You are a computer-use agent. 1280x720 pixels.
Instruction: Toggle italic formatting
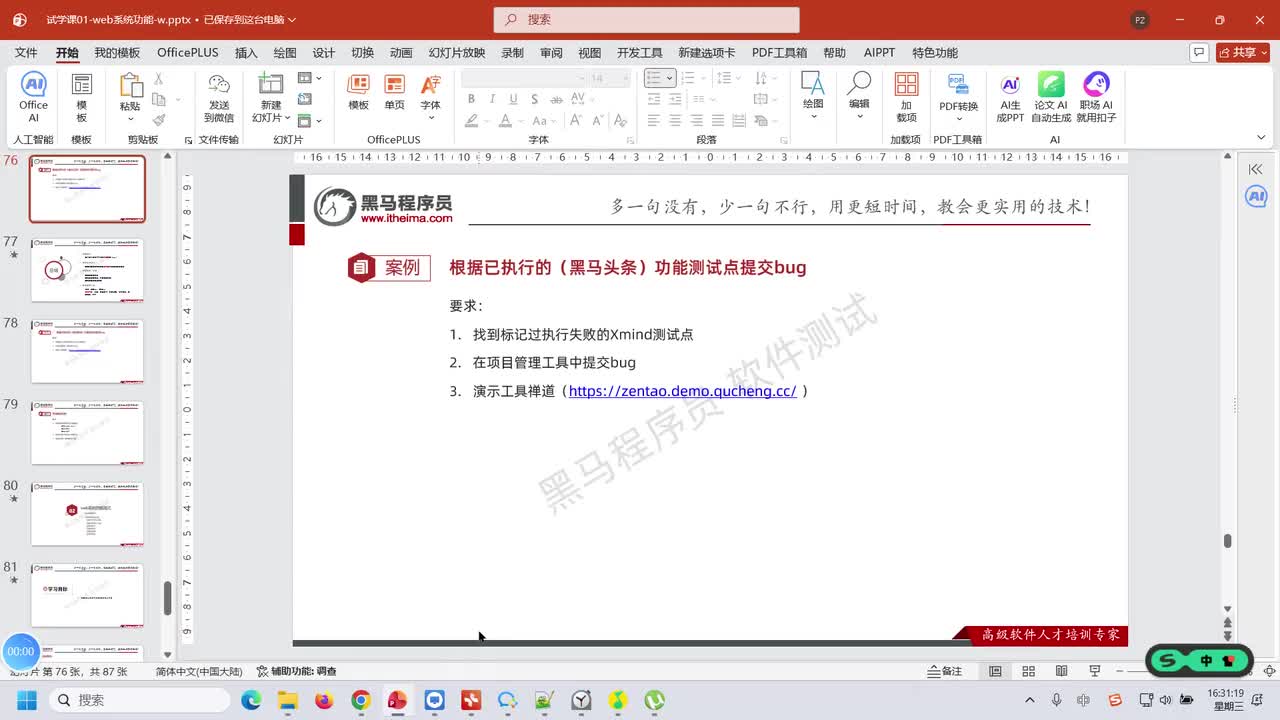tap(492, 99)
